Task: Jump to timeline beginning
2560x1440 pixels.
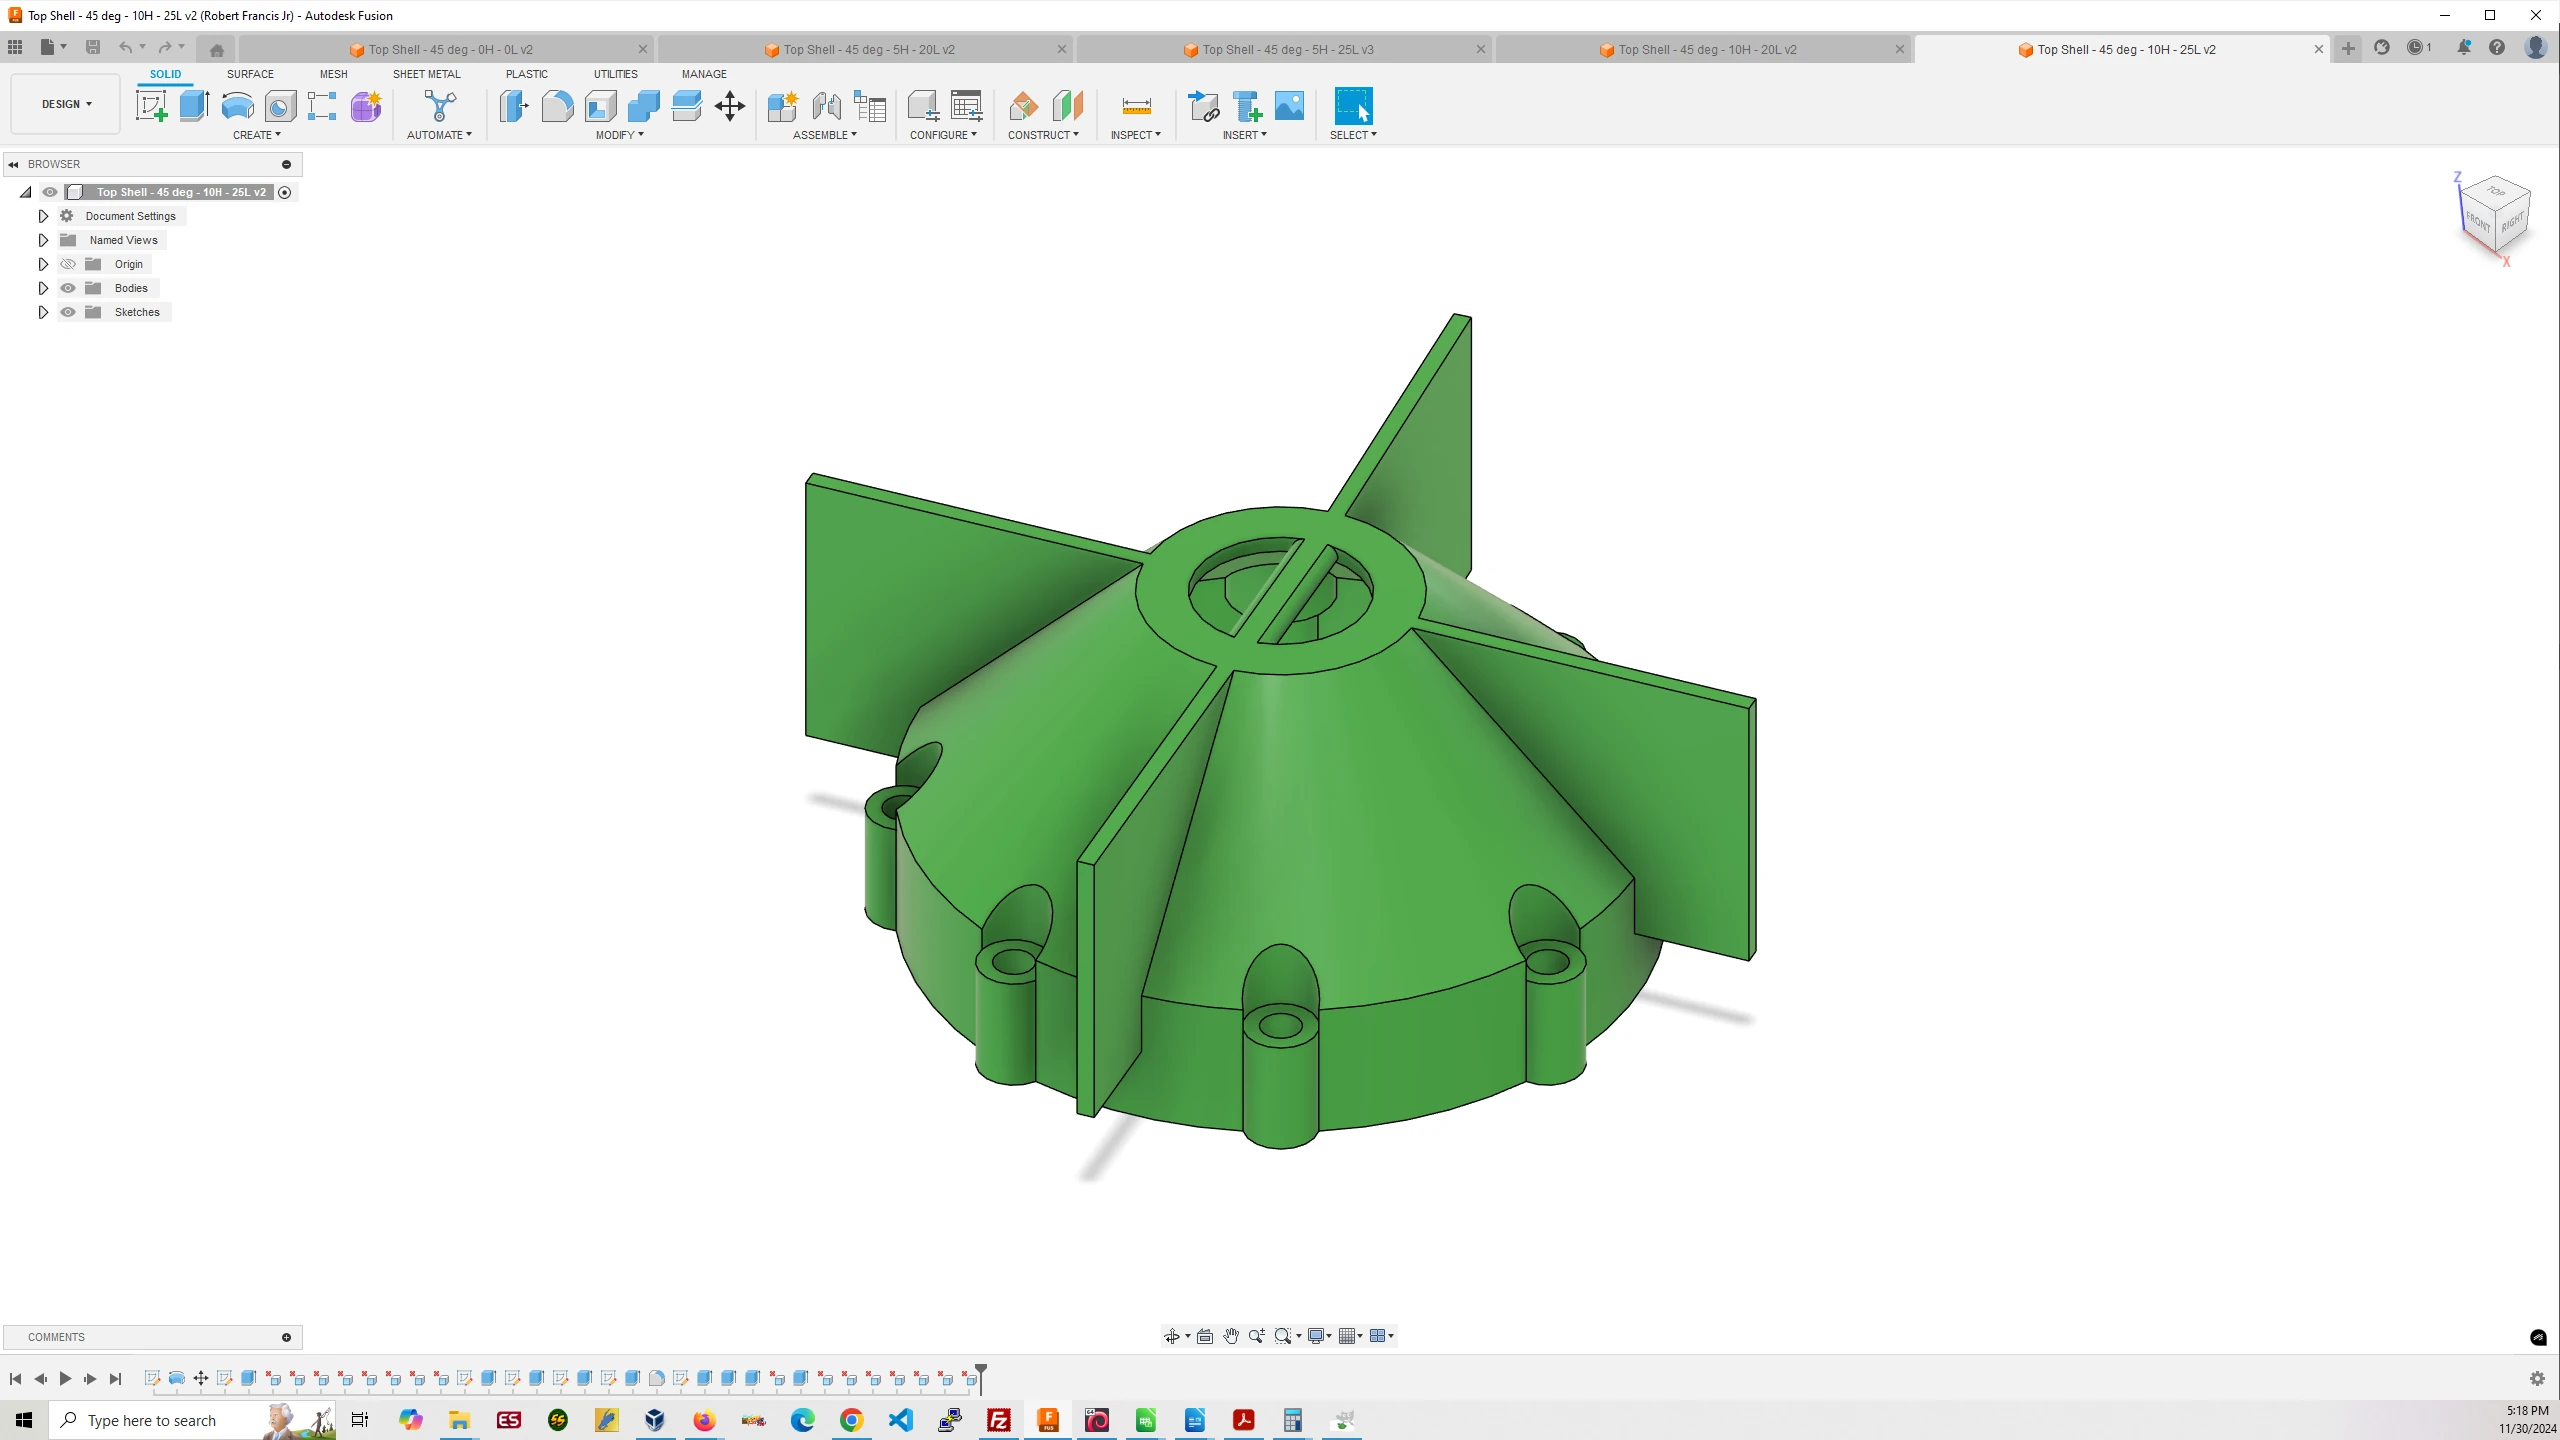Action: tap(15, 1379)
